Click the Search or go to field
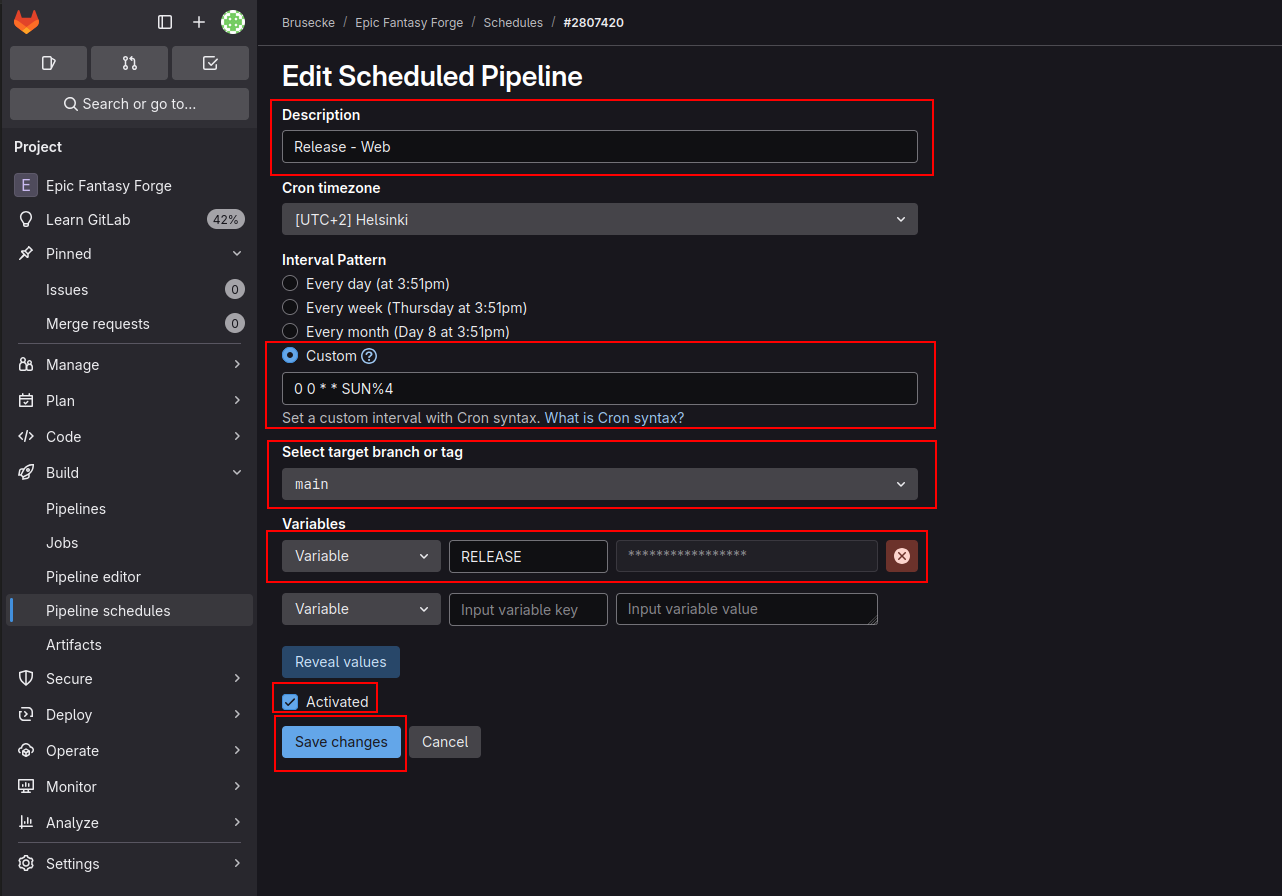This screenshot has height=896, width=1282. [129, 104]
